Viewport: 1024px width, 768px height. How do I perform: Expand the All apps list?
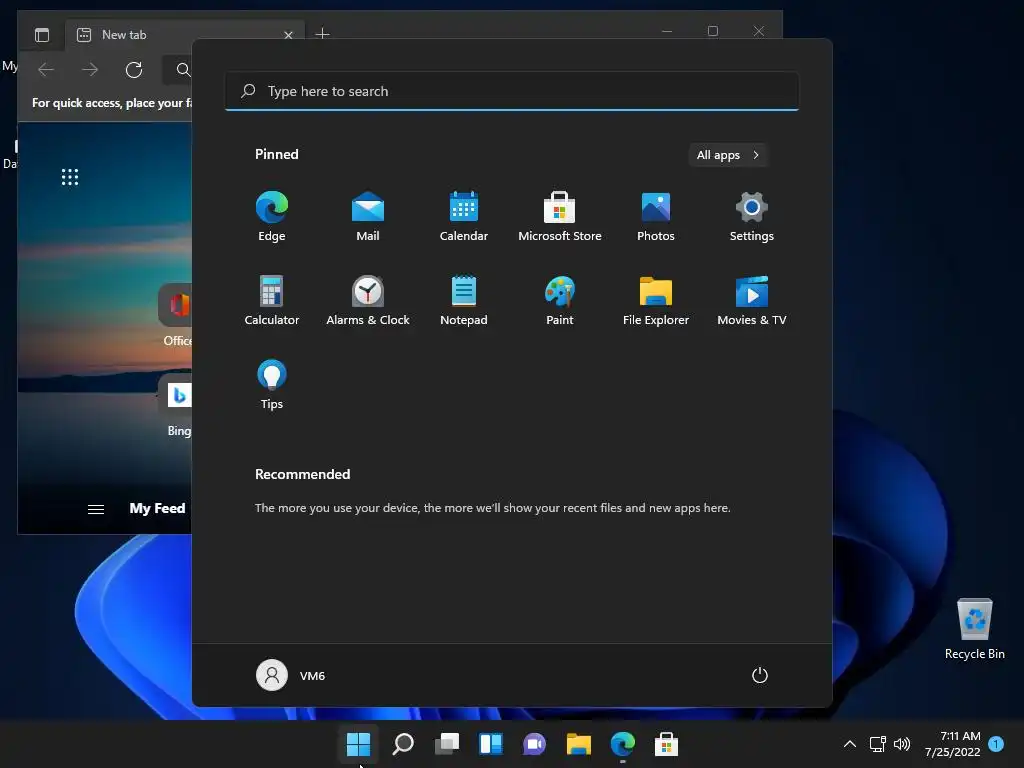728,155
